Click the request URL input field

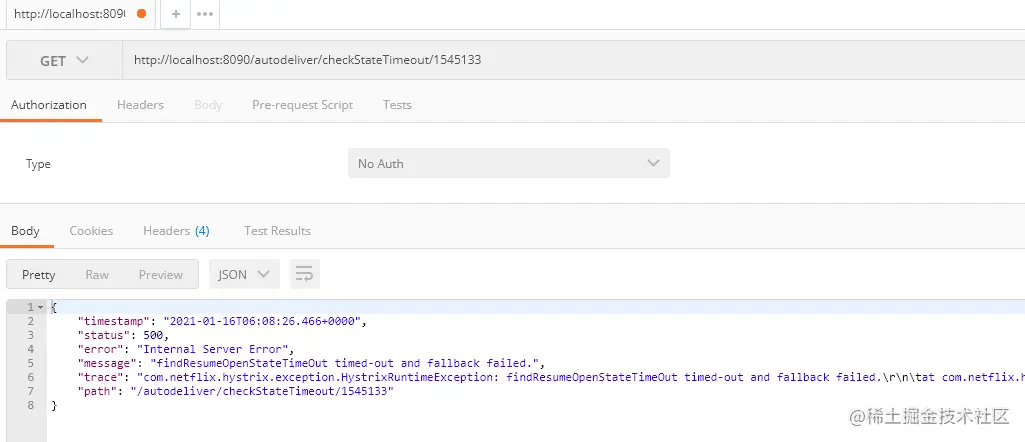coord(570,60)
